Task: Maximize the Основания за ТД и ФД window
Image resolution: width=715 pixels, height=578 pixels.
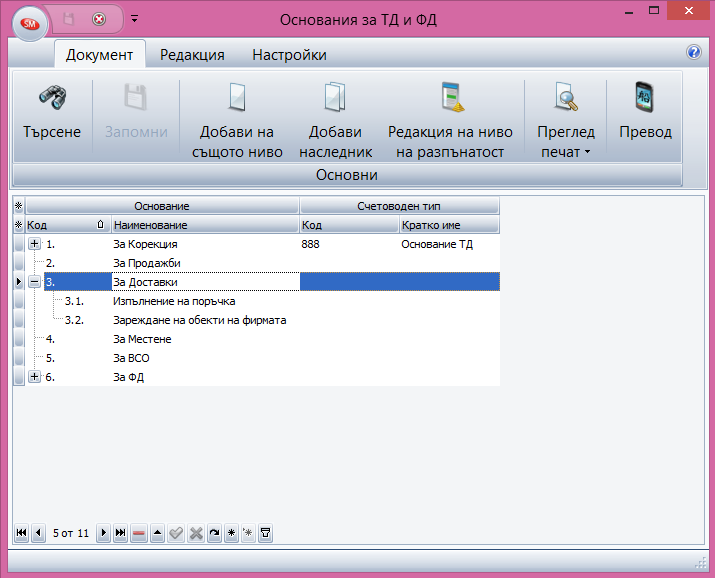Action: click(654, 10)
